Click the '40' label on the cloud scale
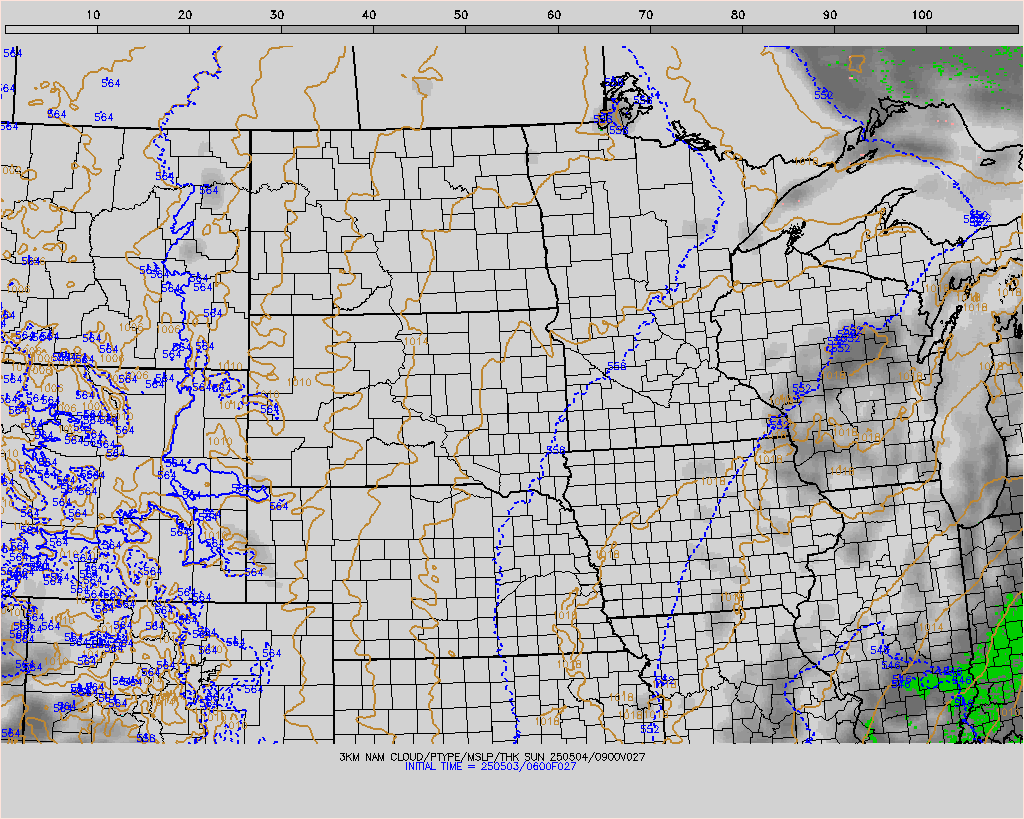The height and width of the screenshot is (819, 1024). [370, 15]
